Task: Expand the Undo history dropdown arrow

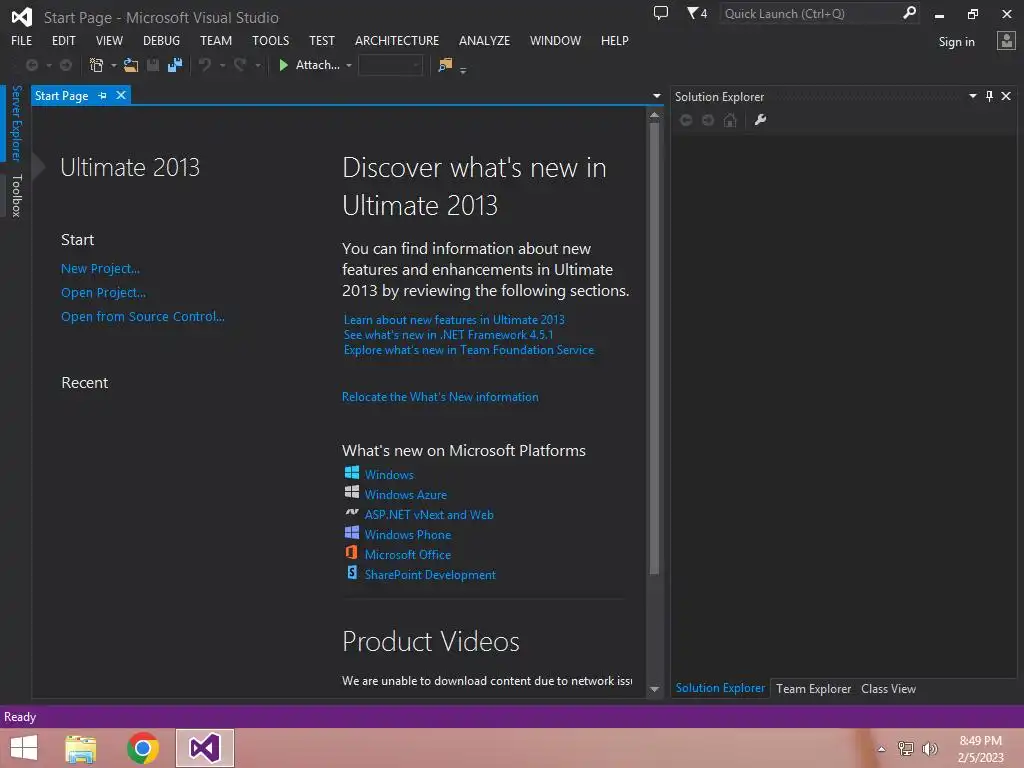Action: pyautogui.click(x=222, y=65)
